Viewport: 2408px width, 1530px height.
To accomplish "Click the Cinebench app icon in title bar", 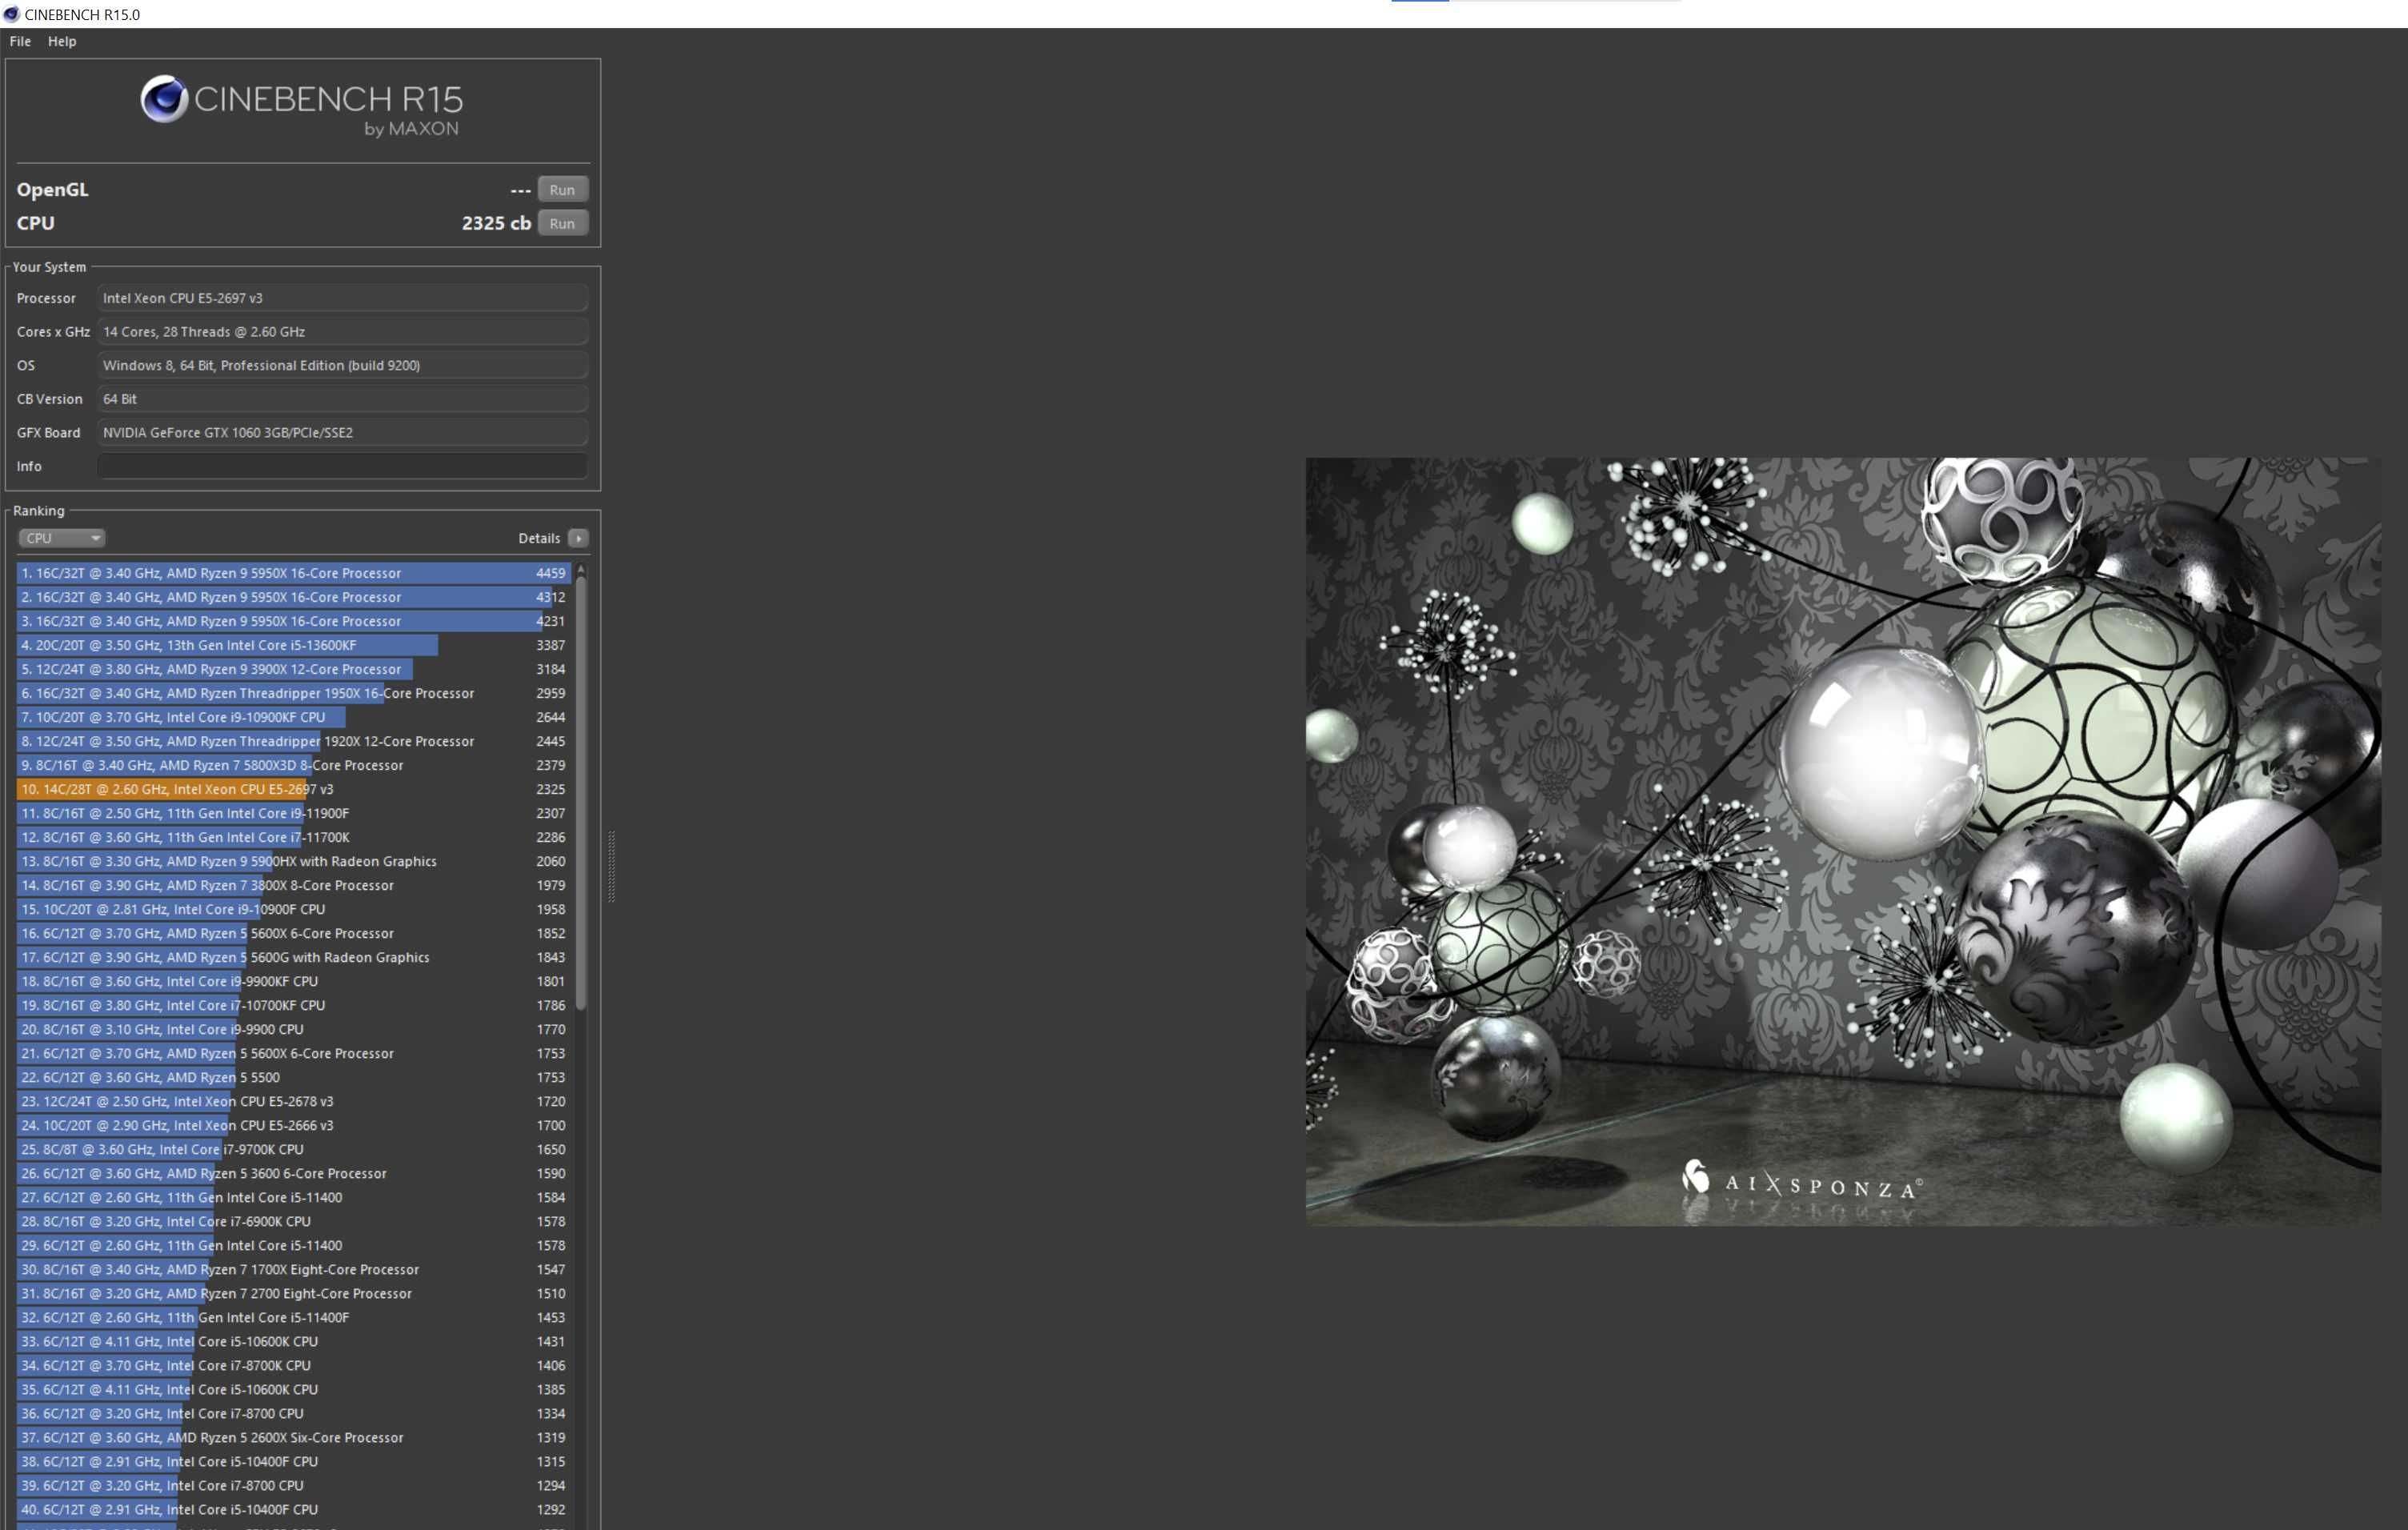I will (11, 14).
